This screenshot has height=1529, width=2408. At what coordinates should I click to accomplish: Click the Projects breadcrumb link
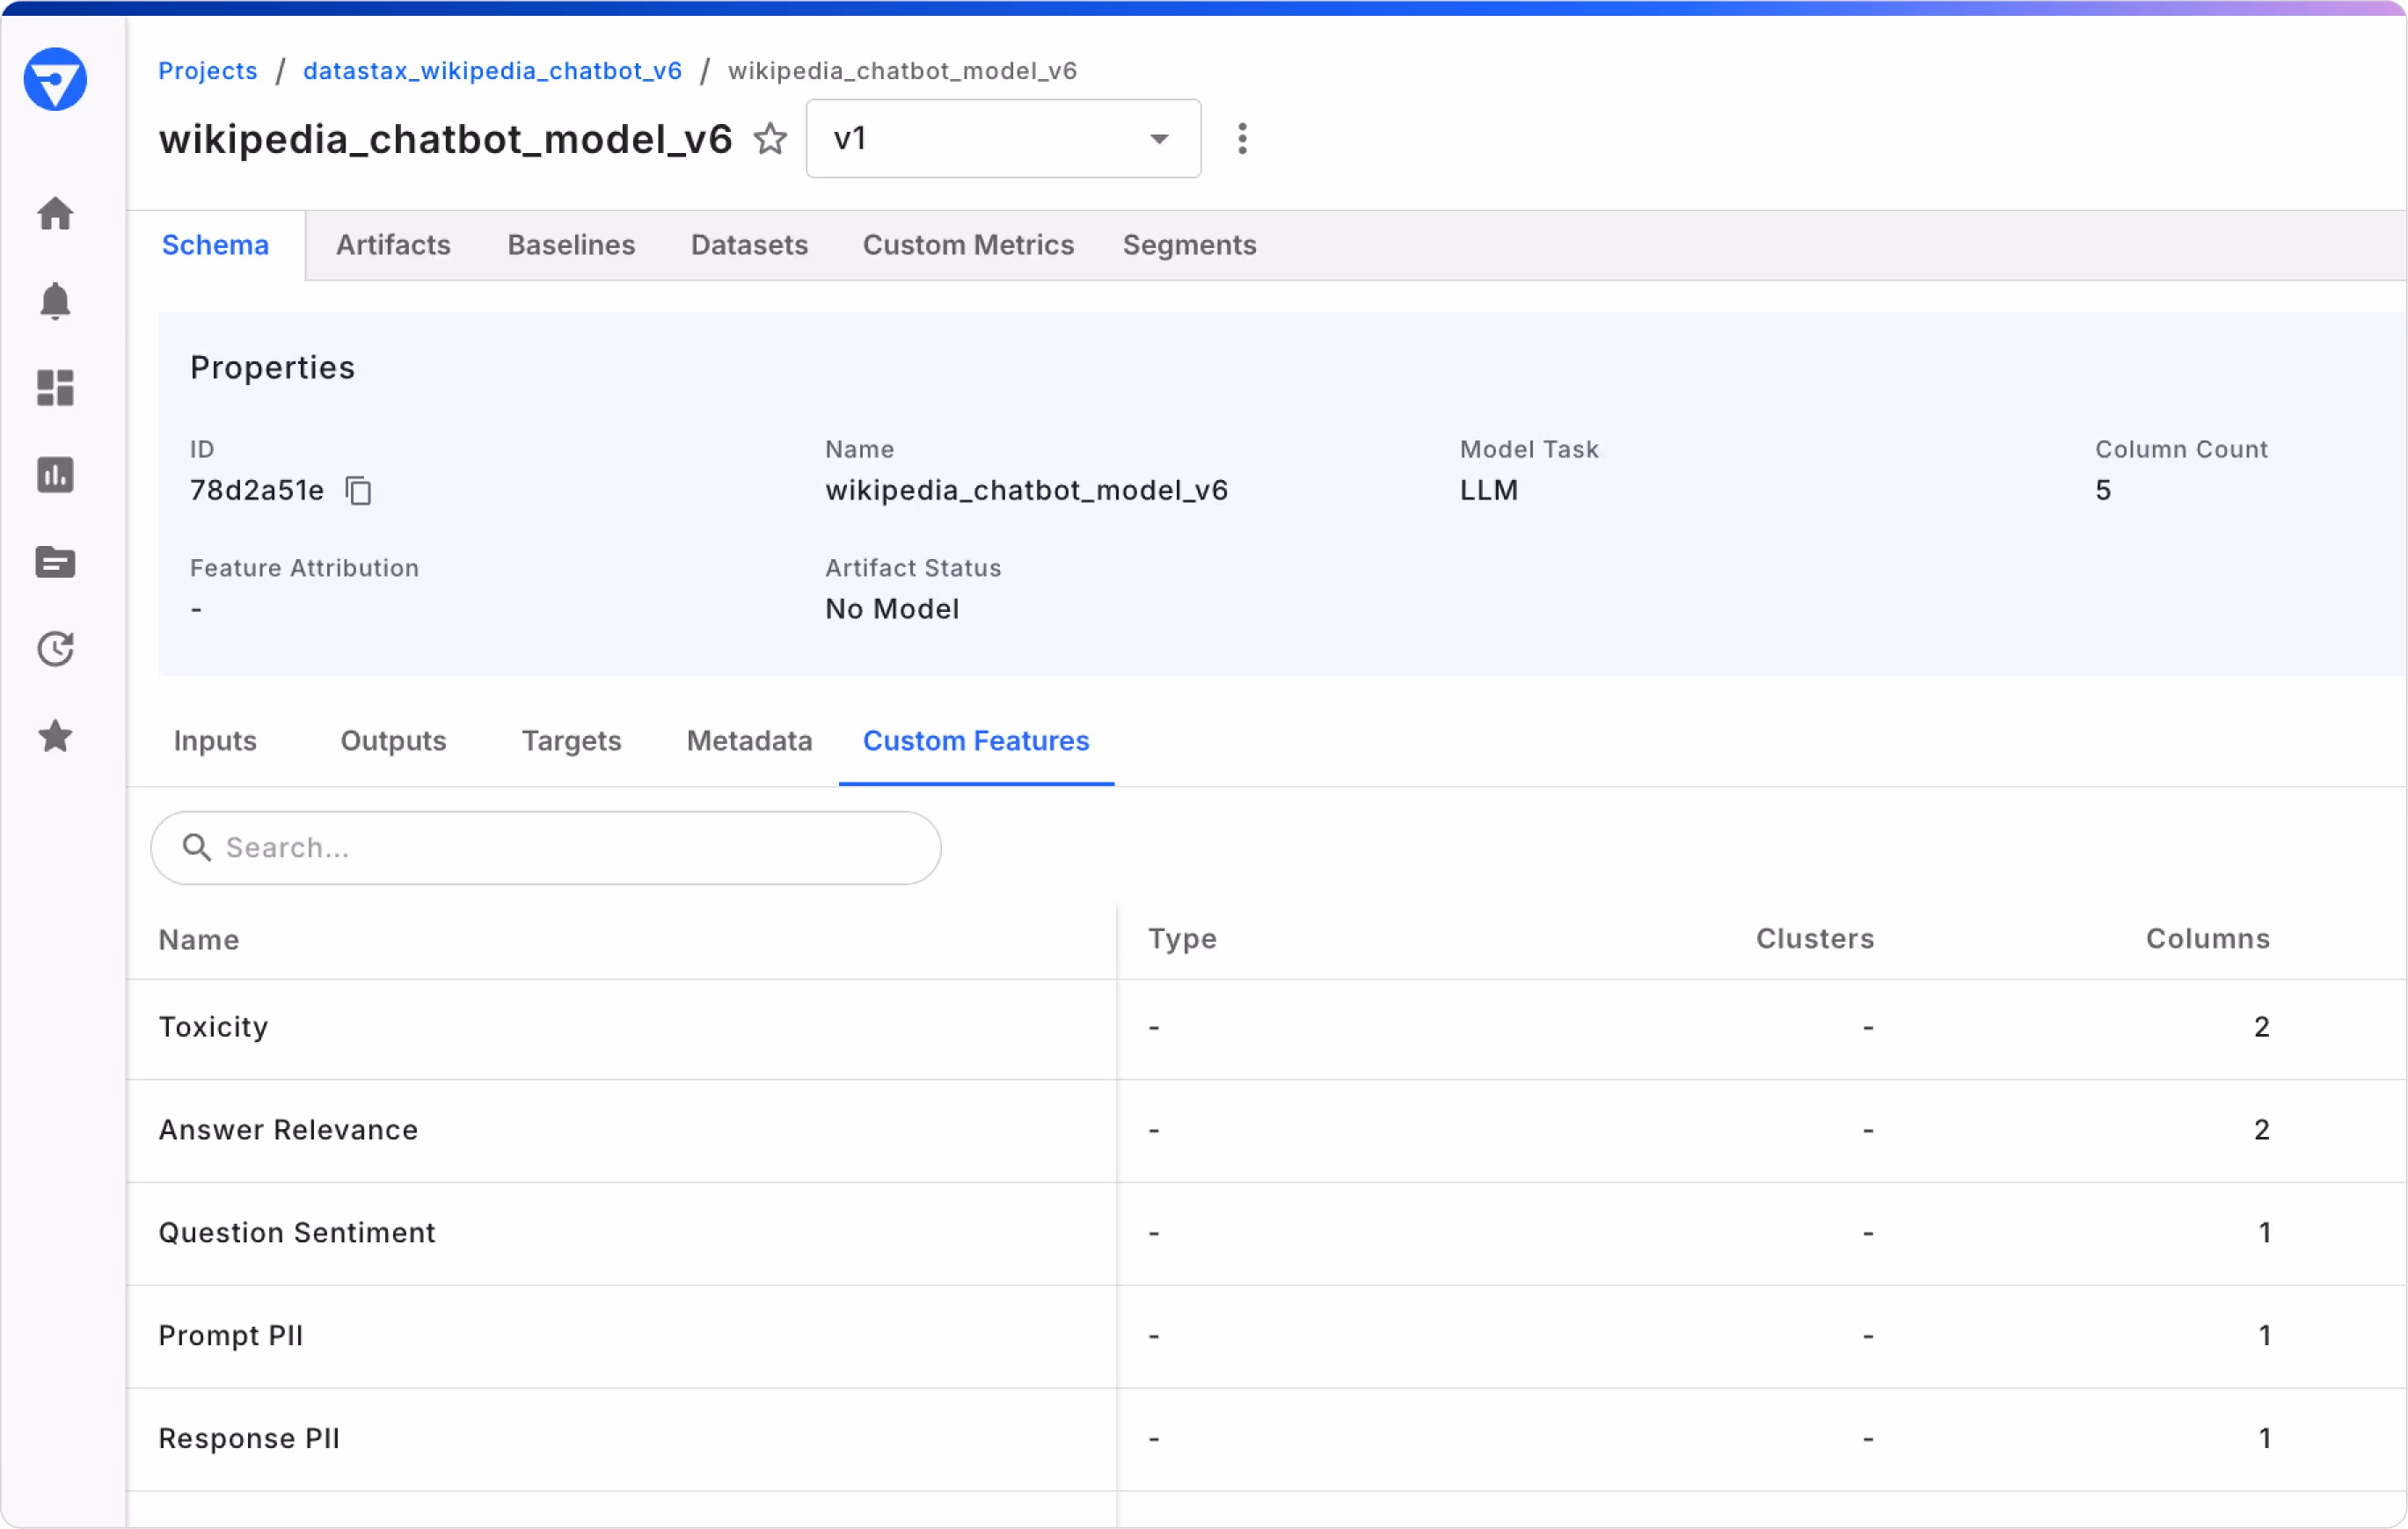pos(208,71)
